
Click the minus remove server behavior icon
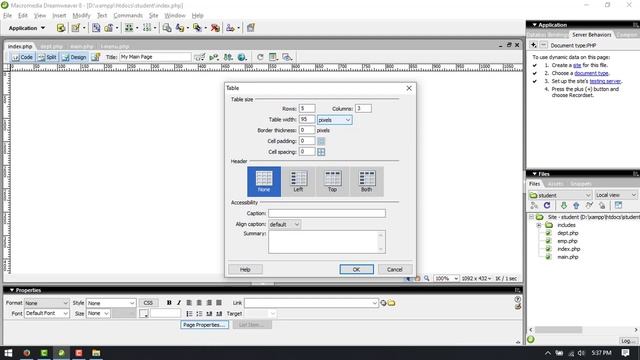543,45
